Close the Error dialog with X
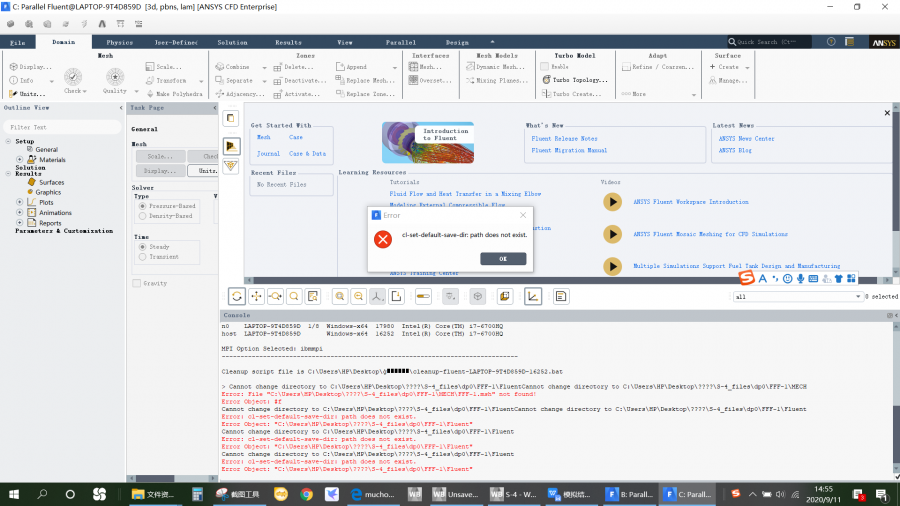 click(x=523, y=215)
